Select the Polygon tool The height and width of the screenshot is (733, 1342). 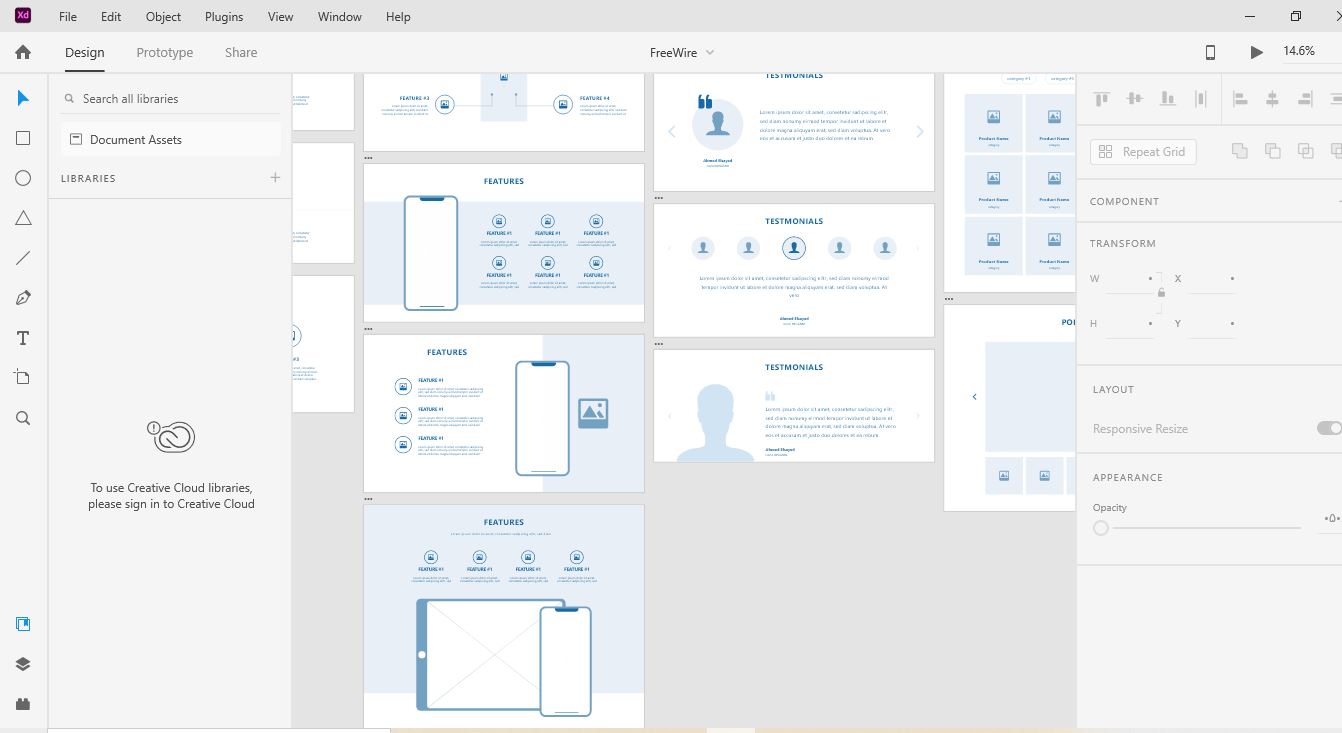tap(23, 218)
